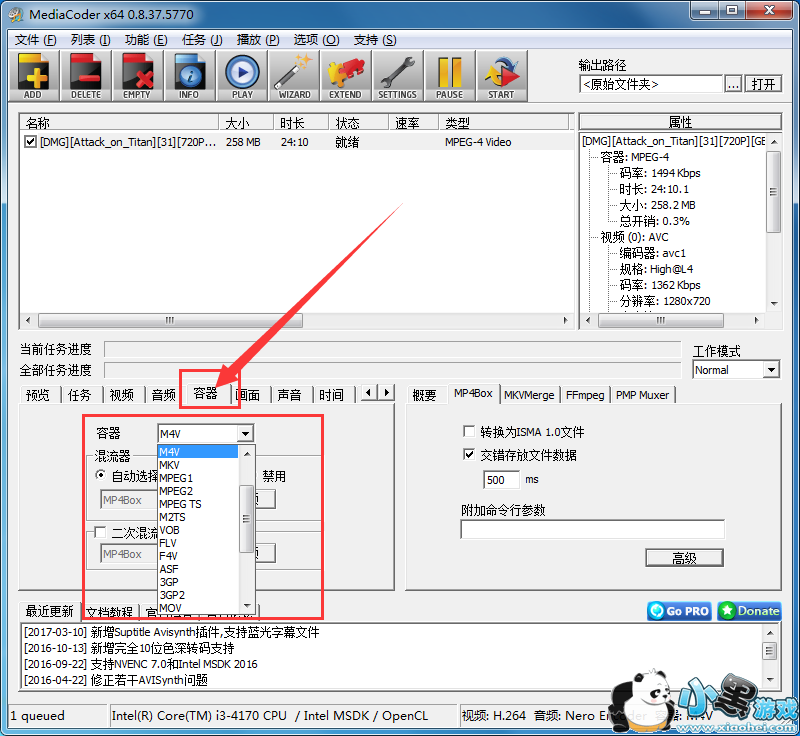The width and height of the screenshot is (800, 736).
Task: Enable the 二次混流 checkbox
Action: tap(101, 533)
